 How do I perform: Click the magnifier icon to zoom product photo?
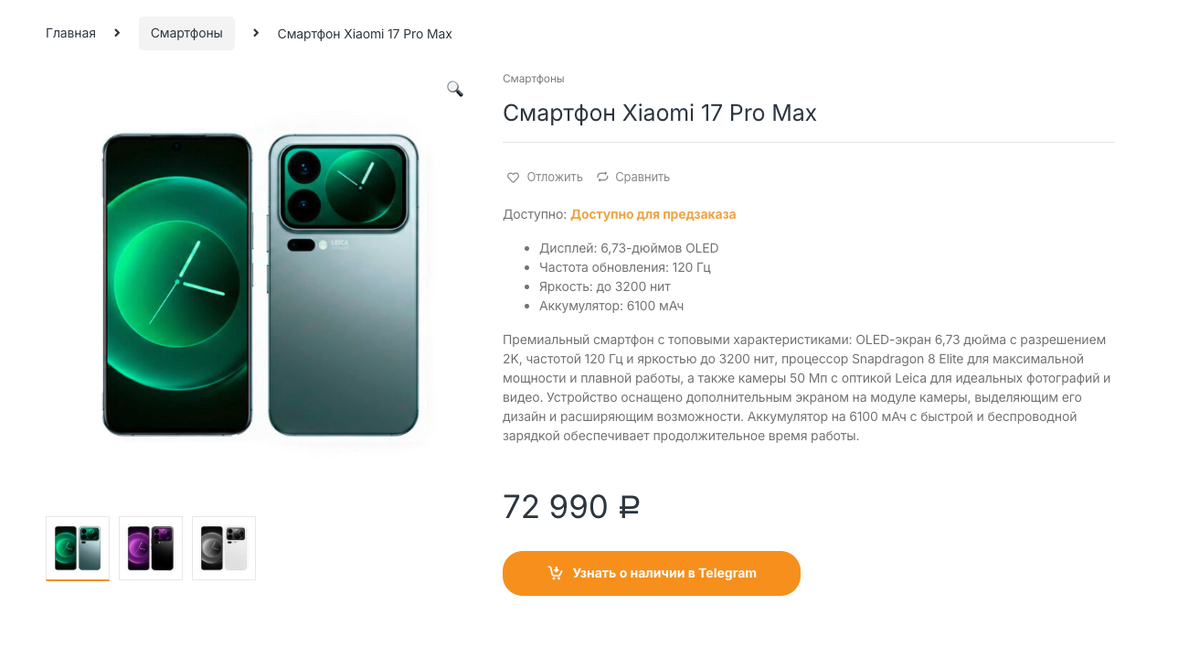(x=455, y=88)
